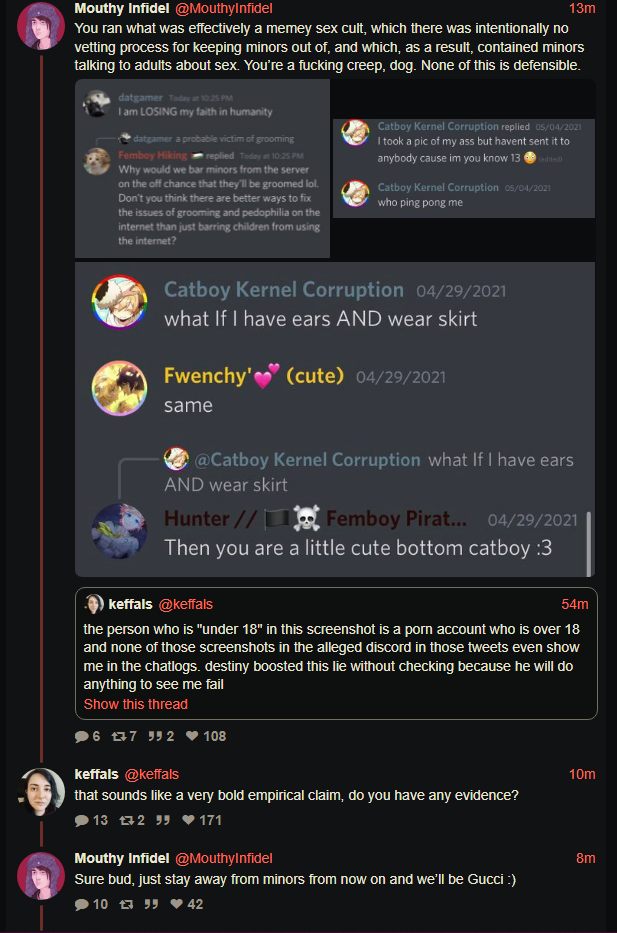Retweet the 'stay away from minors' tweet
The height and width of the screenshot is (933, 617).
tap(126, 904)
